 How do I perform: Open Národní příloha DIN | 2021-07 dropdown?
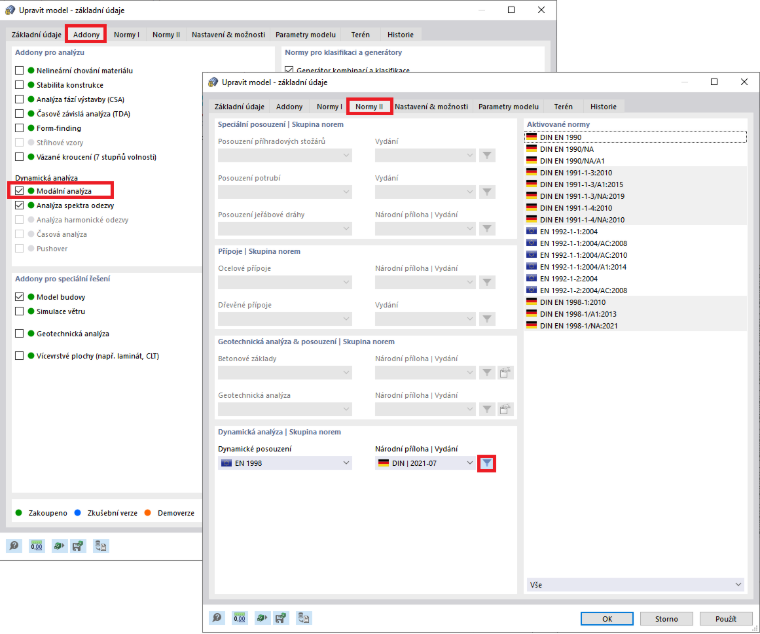[x=425, y=463]
